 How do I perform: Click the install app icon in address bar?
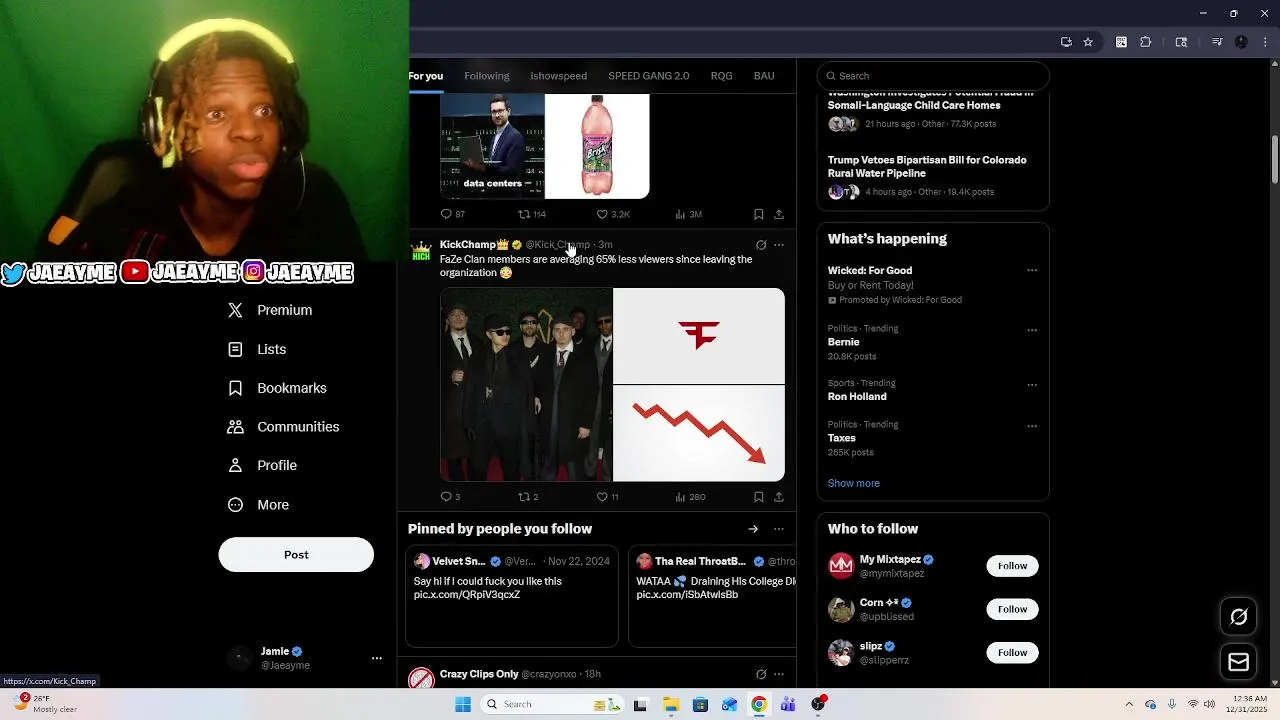point(1066,42)
